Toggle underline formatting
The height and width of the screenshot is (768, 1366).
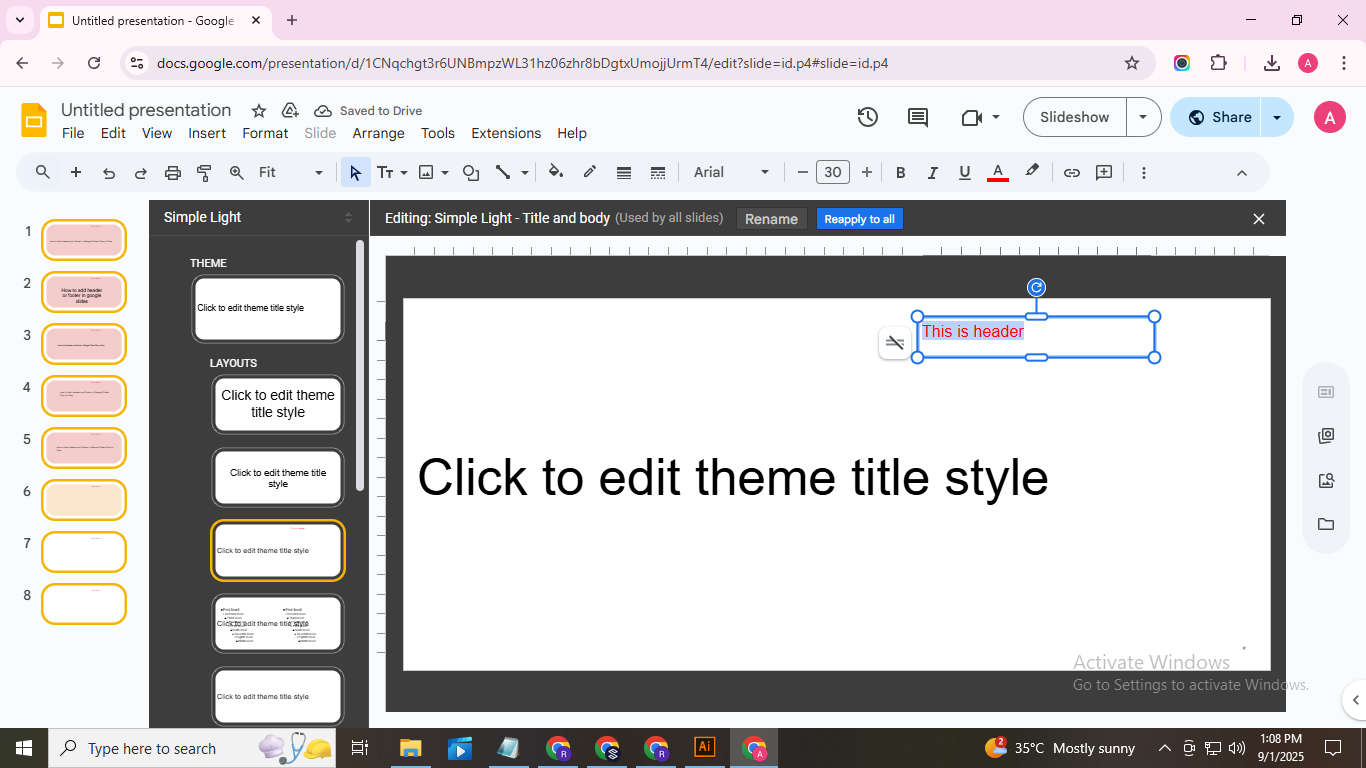964,172
